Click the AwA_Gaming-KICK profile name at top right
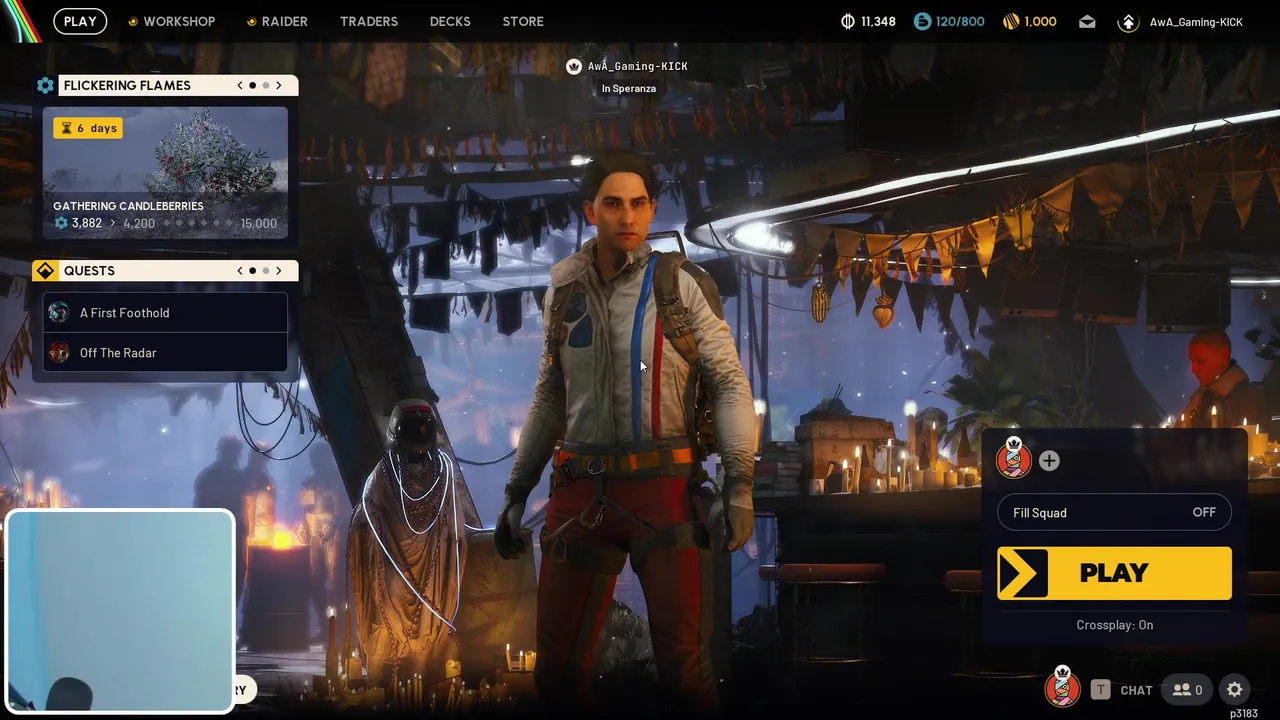The width and height of the screenshot is (1280, 720). point(1196,22)
